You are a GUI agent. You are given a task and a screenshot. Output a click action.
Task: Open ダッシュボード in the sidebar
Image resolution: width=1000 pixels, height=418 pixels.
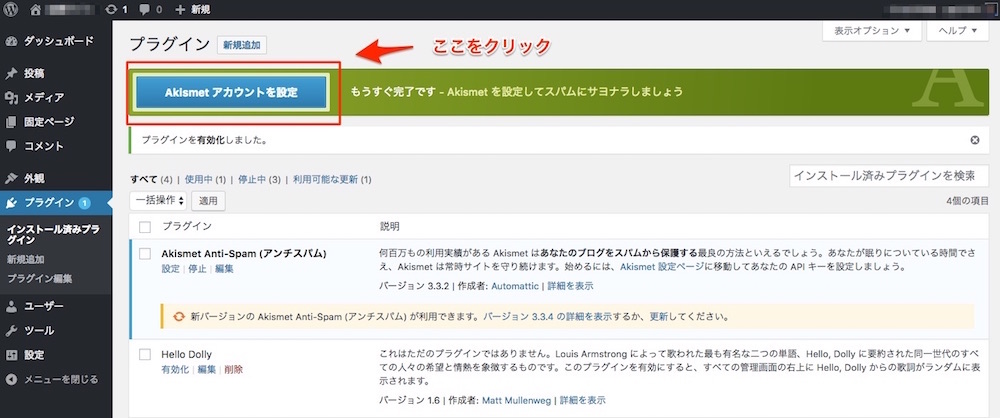coord(55,41)
